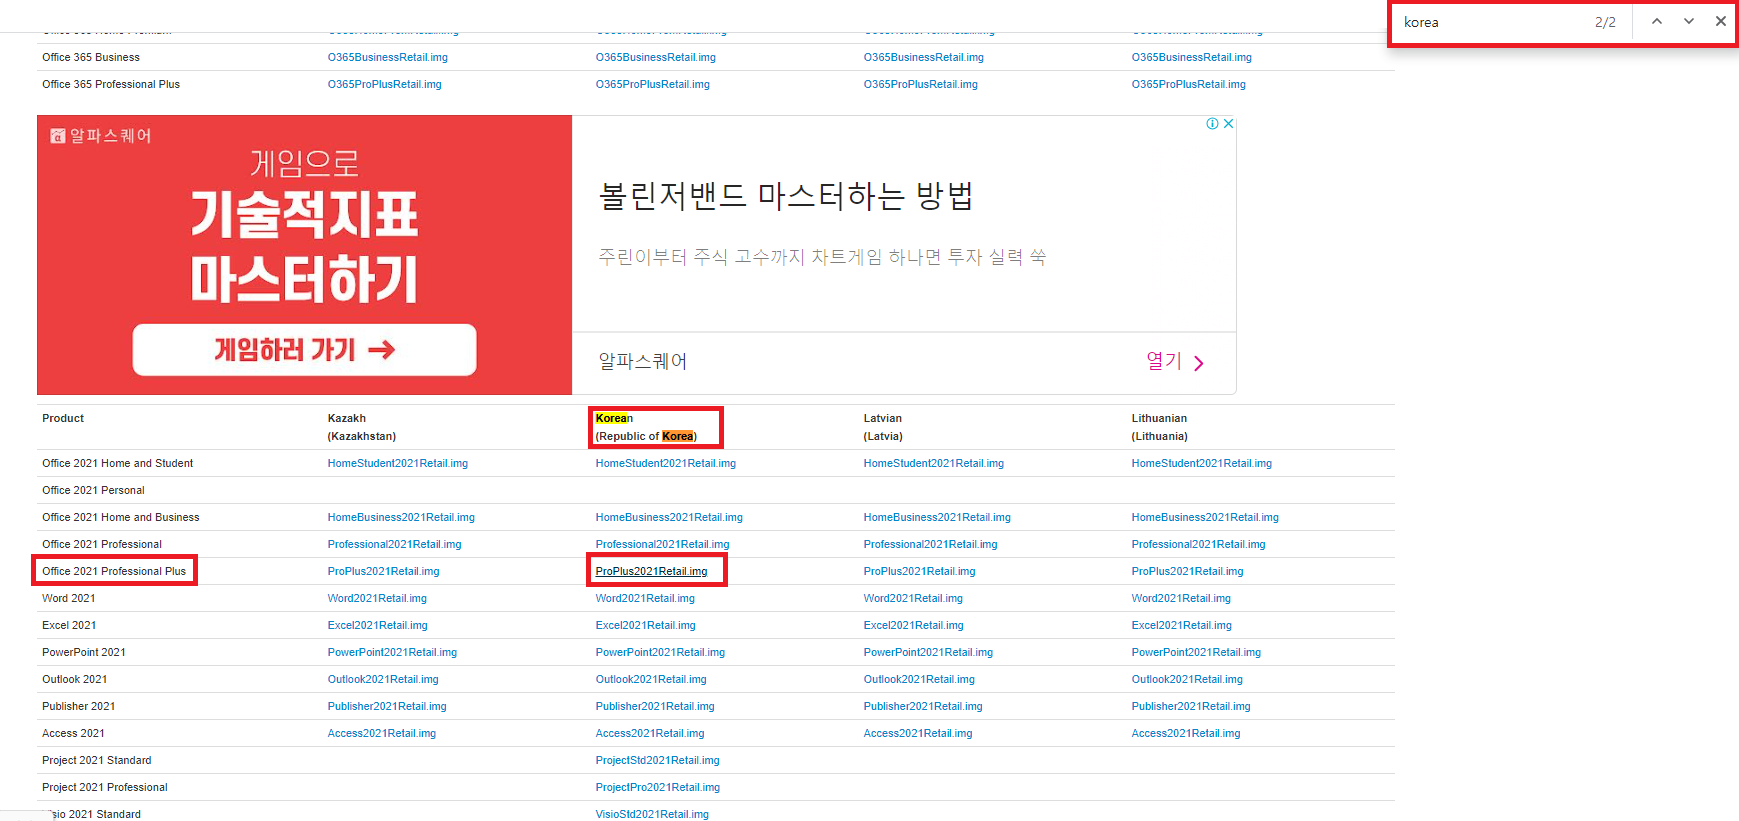The width and height of the screenshot is (1739, 821).
Task: Go to next find match arrow
Action: click(1689, 21)
